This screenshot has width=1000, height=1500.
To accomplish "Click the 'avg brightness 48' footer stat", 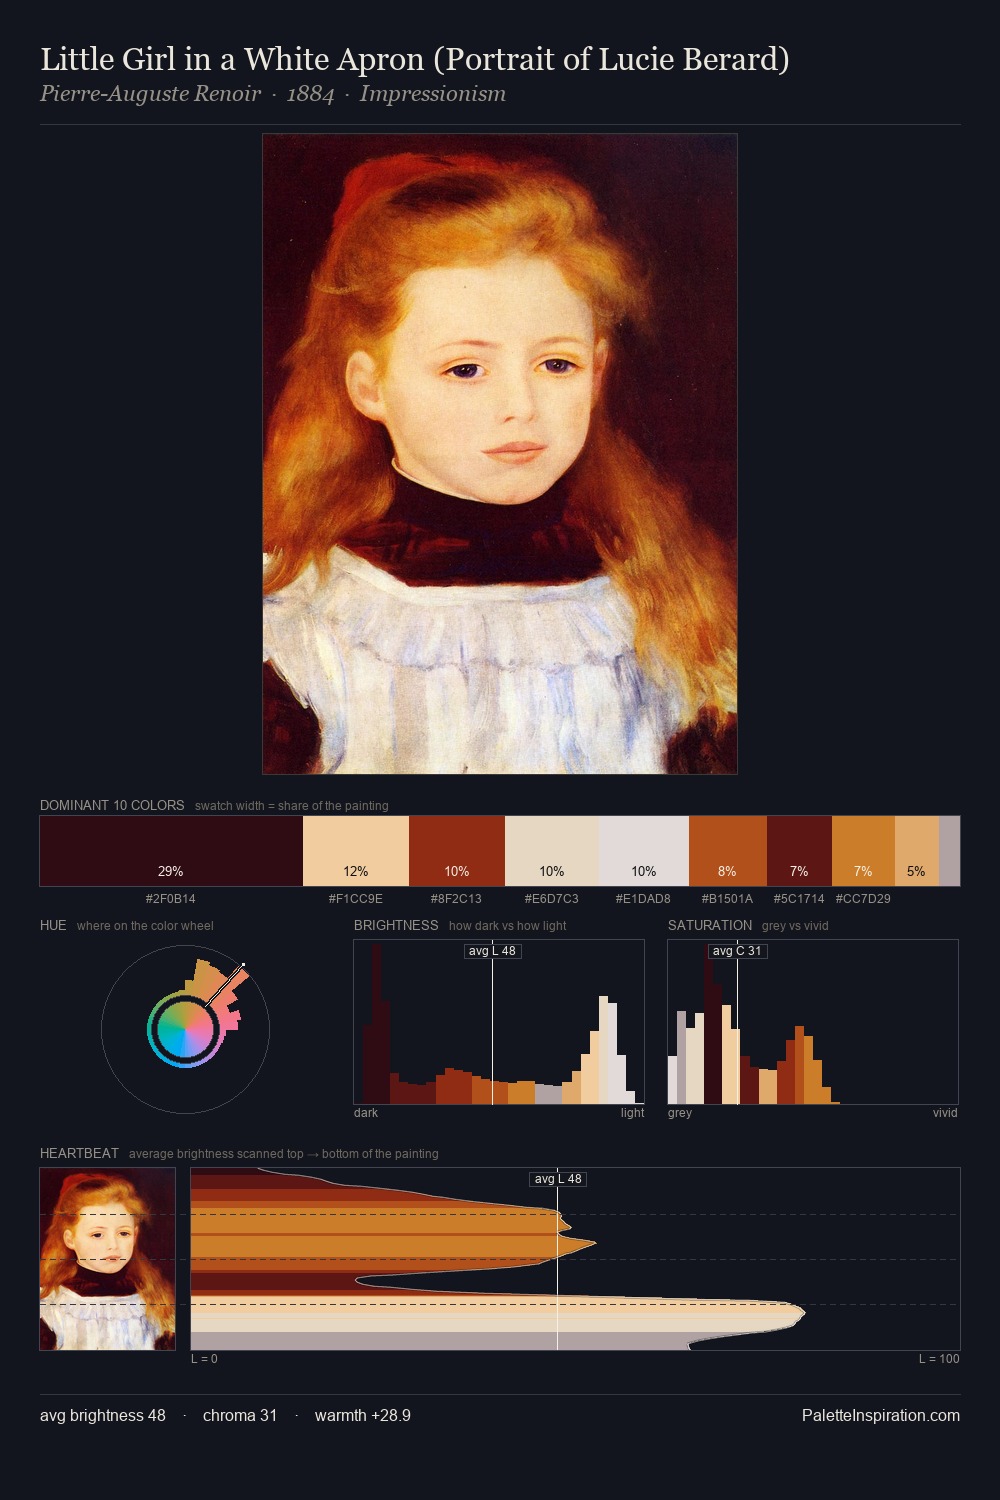I will click(x=103, y=1416).
